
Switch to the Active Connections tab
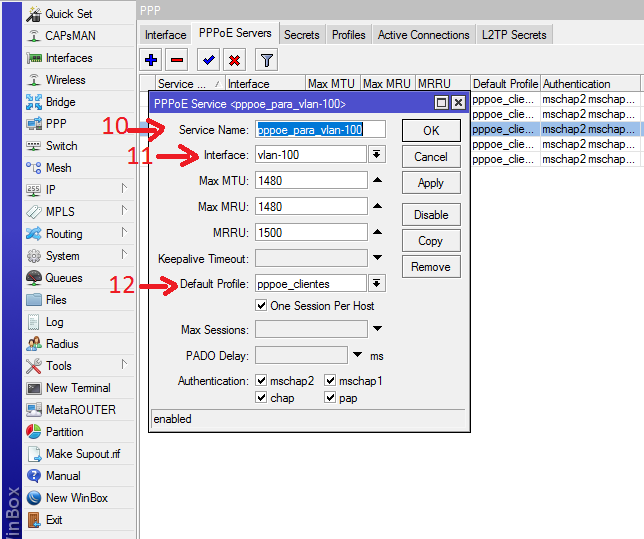[423, 35]
